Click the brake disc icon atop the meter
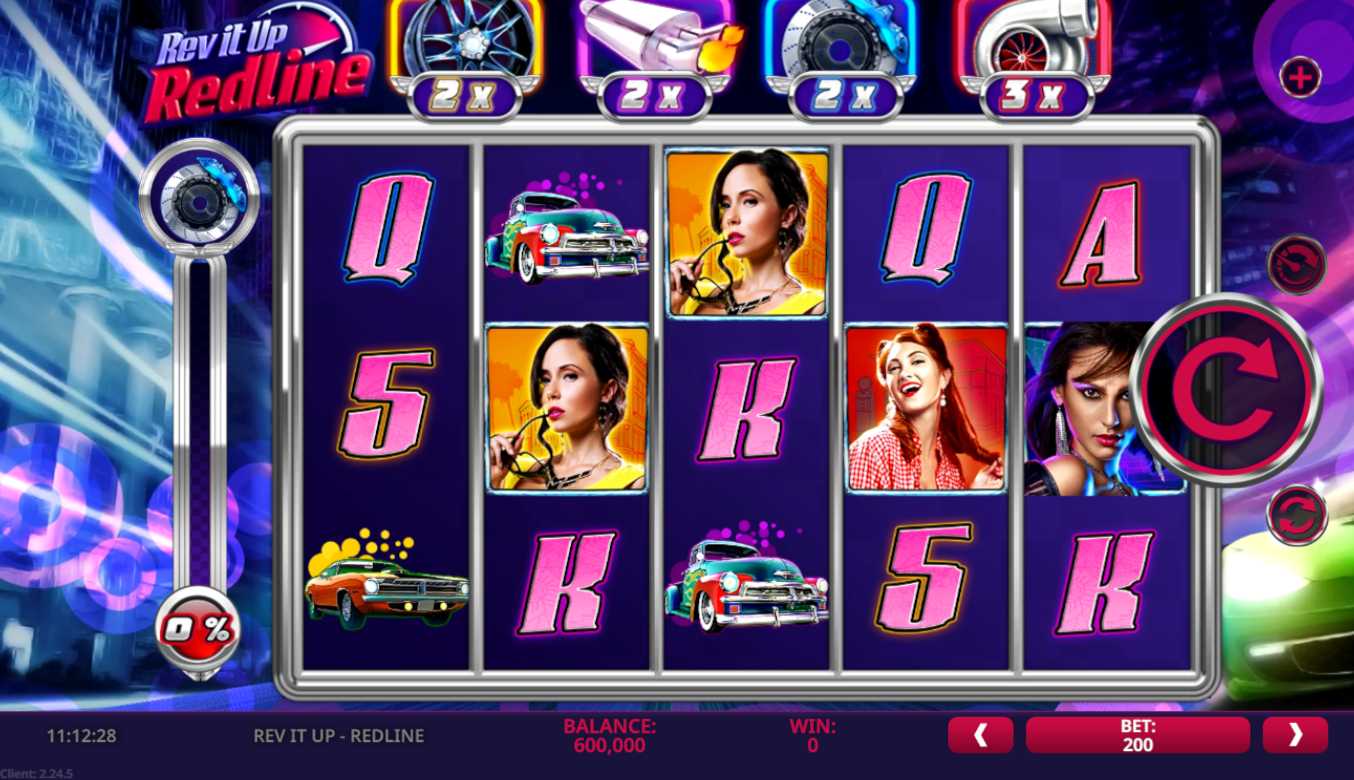The height and width of the screenshot is (780, 1354). [x=199, y=198]
